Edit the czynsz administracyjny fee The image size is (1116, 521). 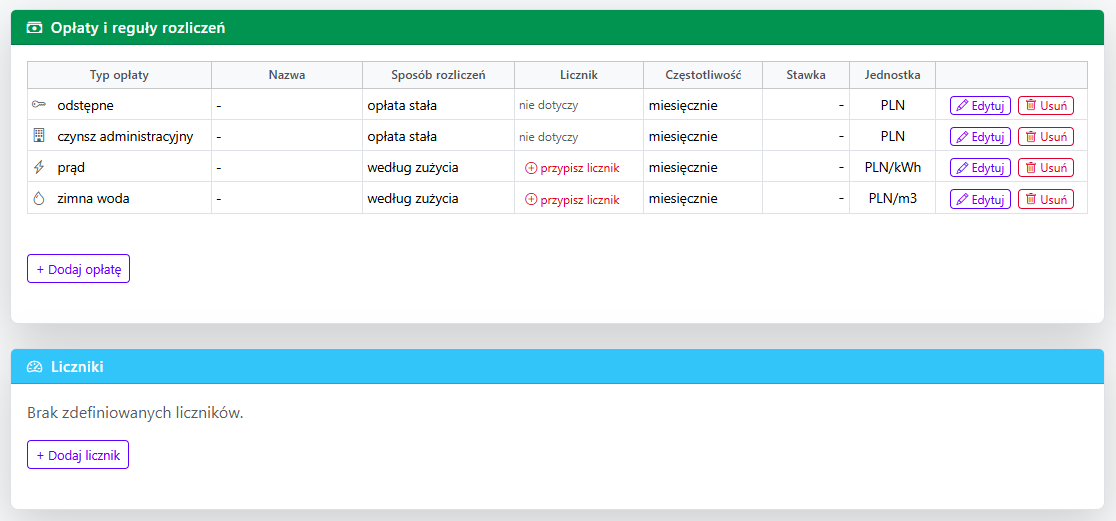[x=980, y=137]
